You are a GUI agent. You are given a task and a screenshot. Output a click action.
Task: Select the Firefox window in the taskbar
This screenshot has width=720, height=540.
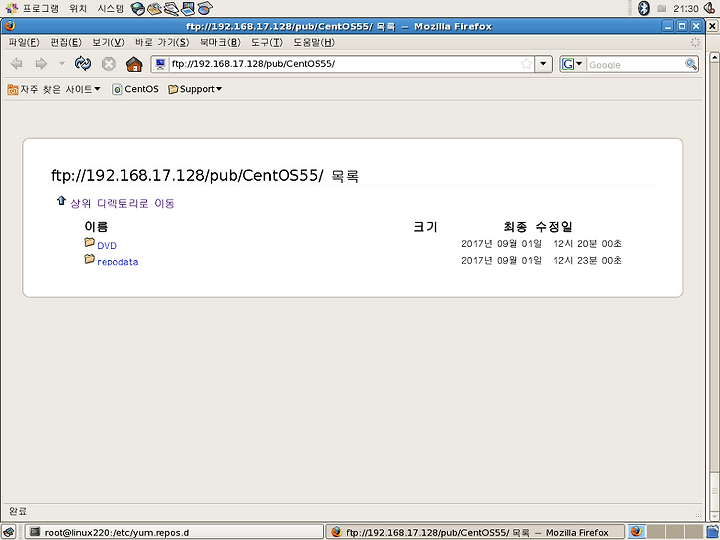pyautogui.click(x=474, y=532)
